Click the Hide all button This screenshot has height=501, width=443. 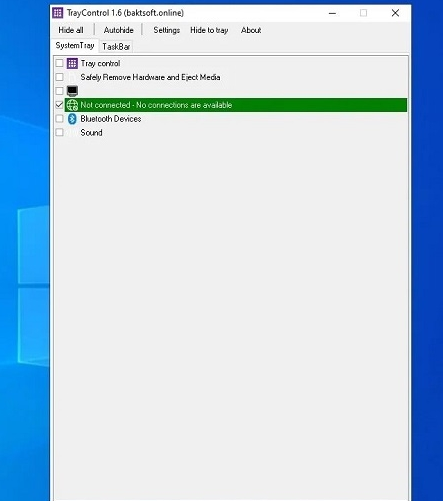[71, 30]
